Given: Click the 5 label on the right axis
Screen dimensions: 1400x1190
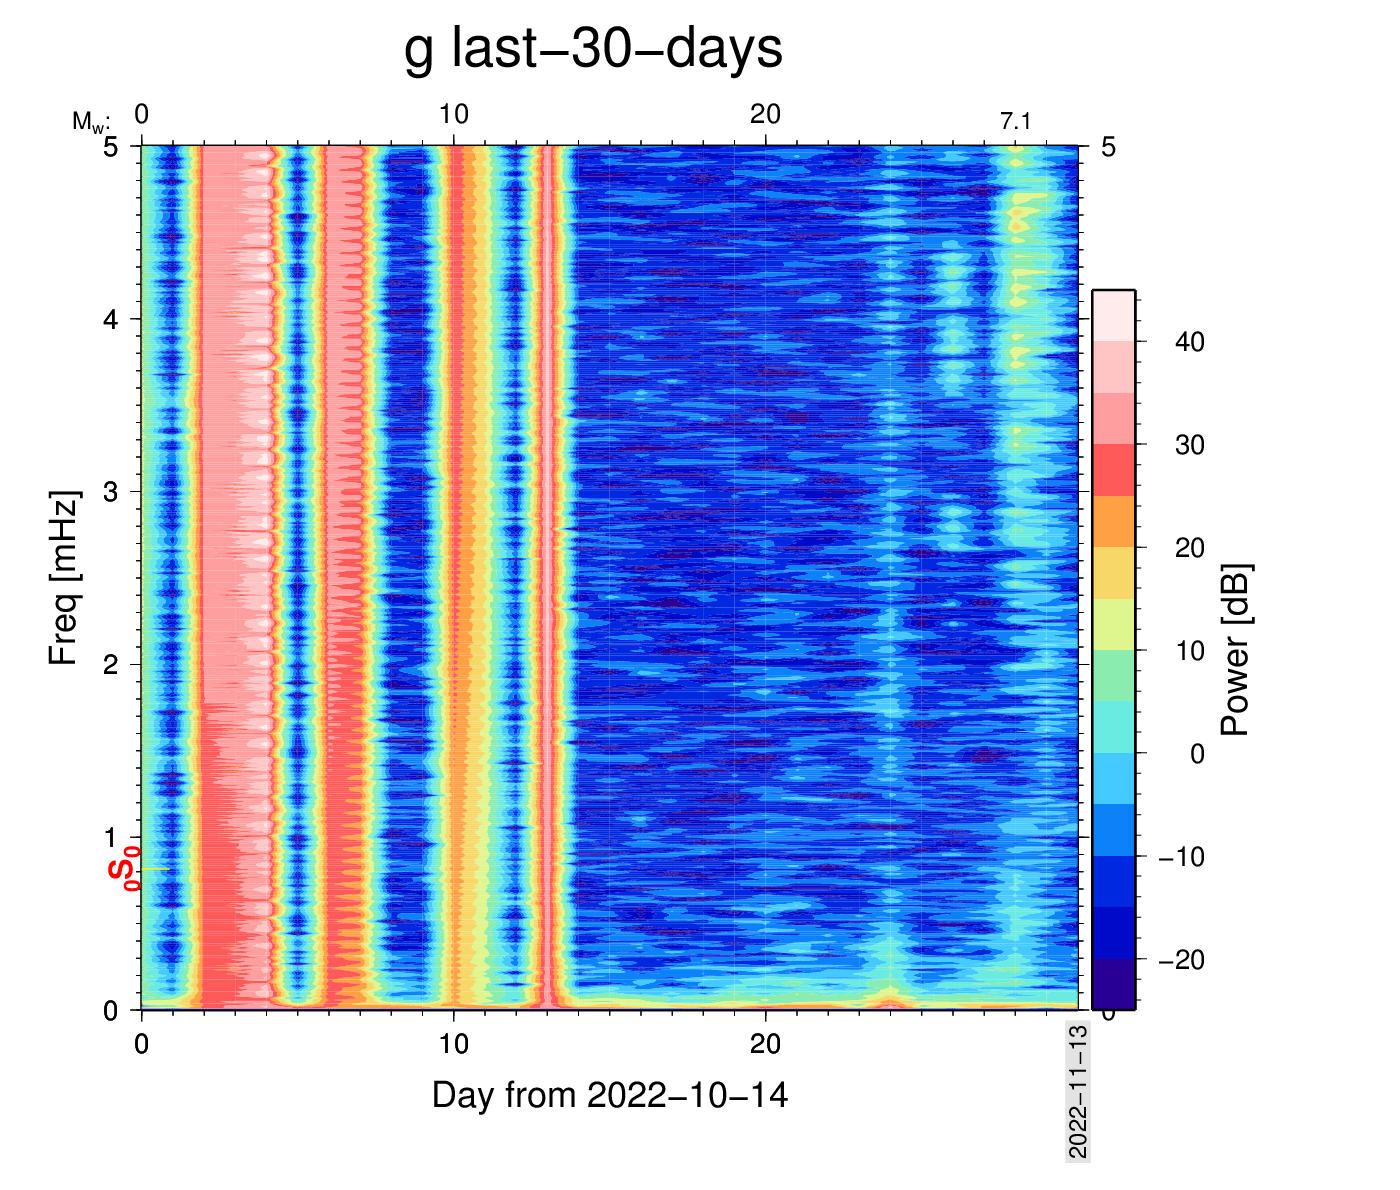Looking at the screenshot, I should pyautogui.click(x=1108, y=148).
